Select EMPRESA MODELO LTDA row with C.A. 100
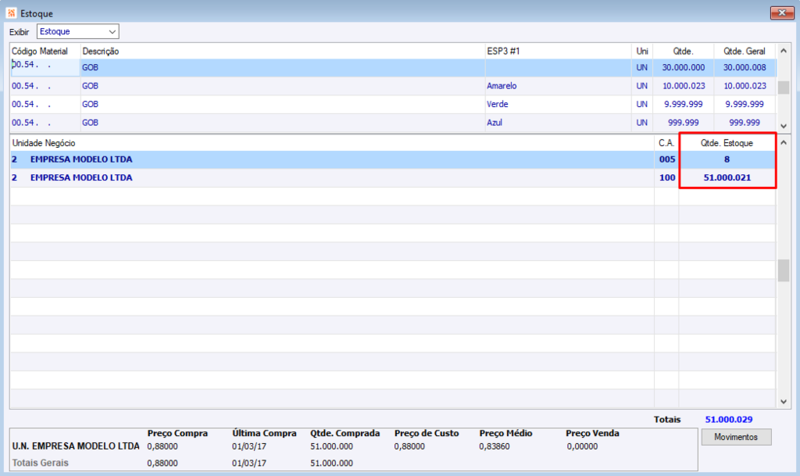 click(x=393, y=178)
